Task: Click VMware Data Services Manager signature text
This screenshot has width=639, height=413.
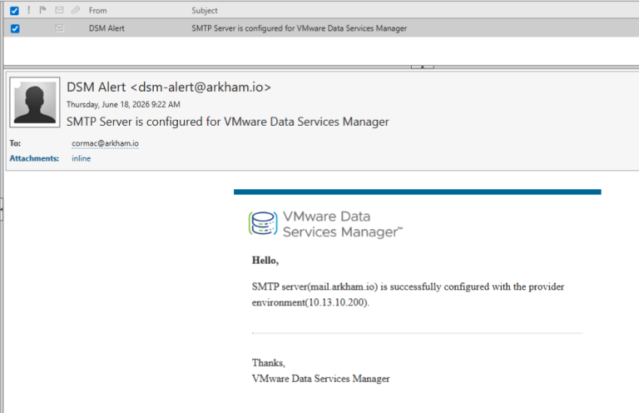Action: (321, 379)
